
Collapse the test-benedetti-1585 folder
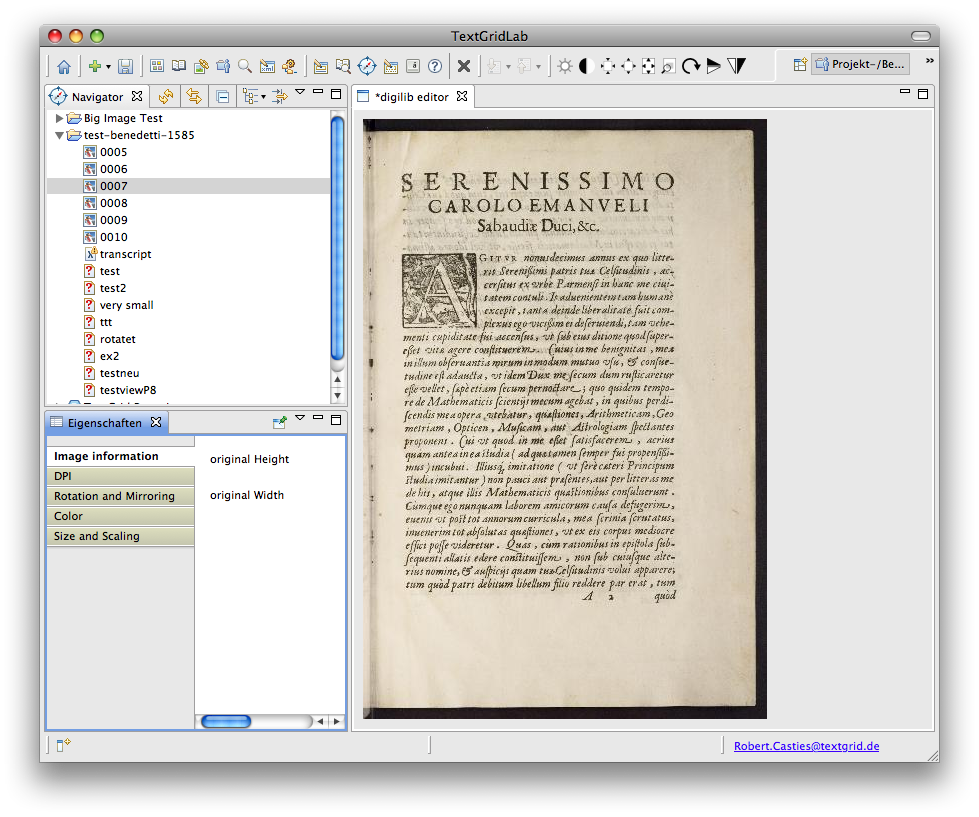60,135
